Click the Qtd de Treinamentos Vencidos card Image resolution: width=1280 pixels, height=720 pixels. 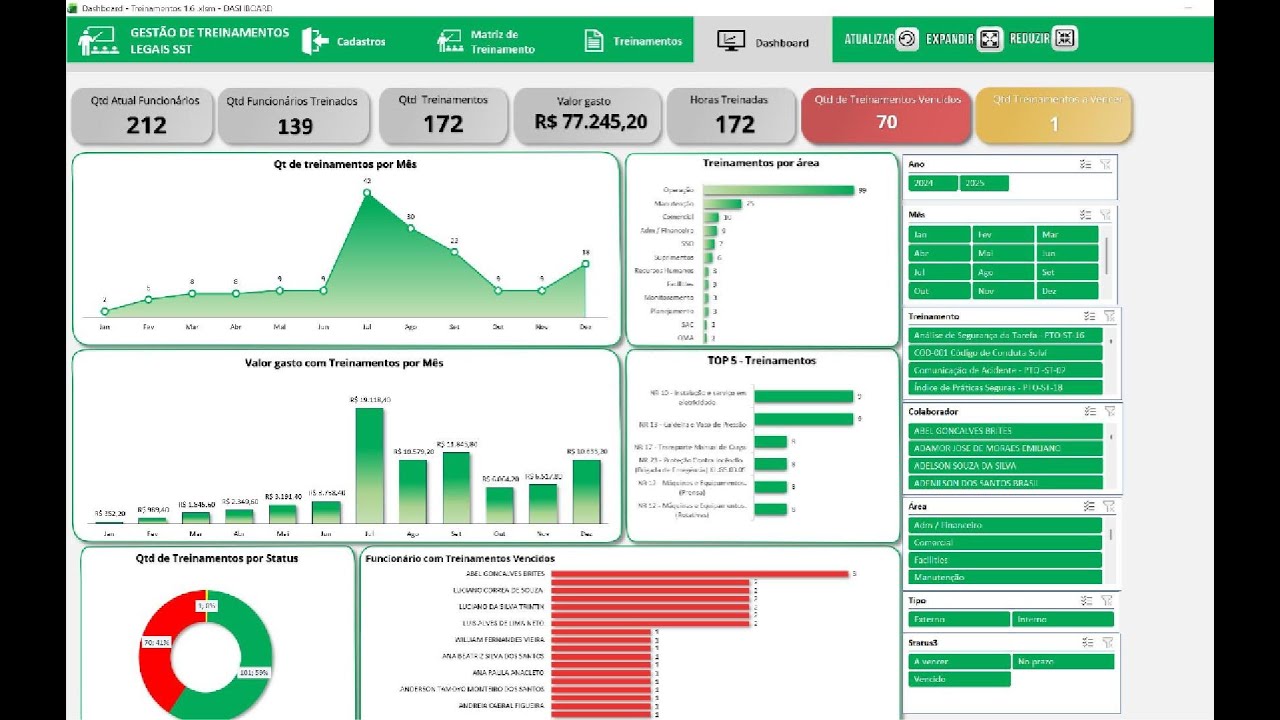click(x=886, y=116)
